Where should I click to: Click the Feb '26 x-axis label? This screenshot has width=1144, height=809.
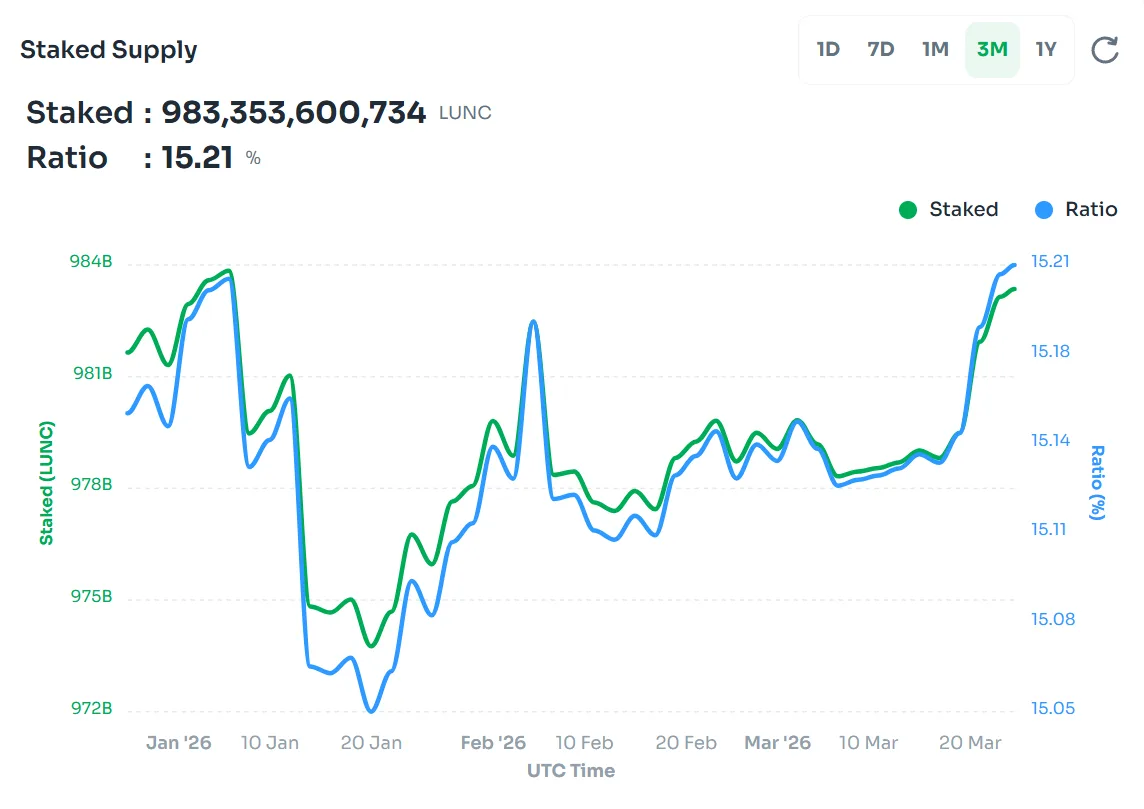tap(493, 743)
